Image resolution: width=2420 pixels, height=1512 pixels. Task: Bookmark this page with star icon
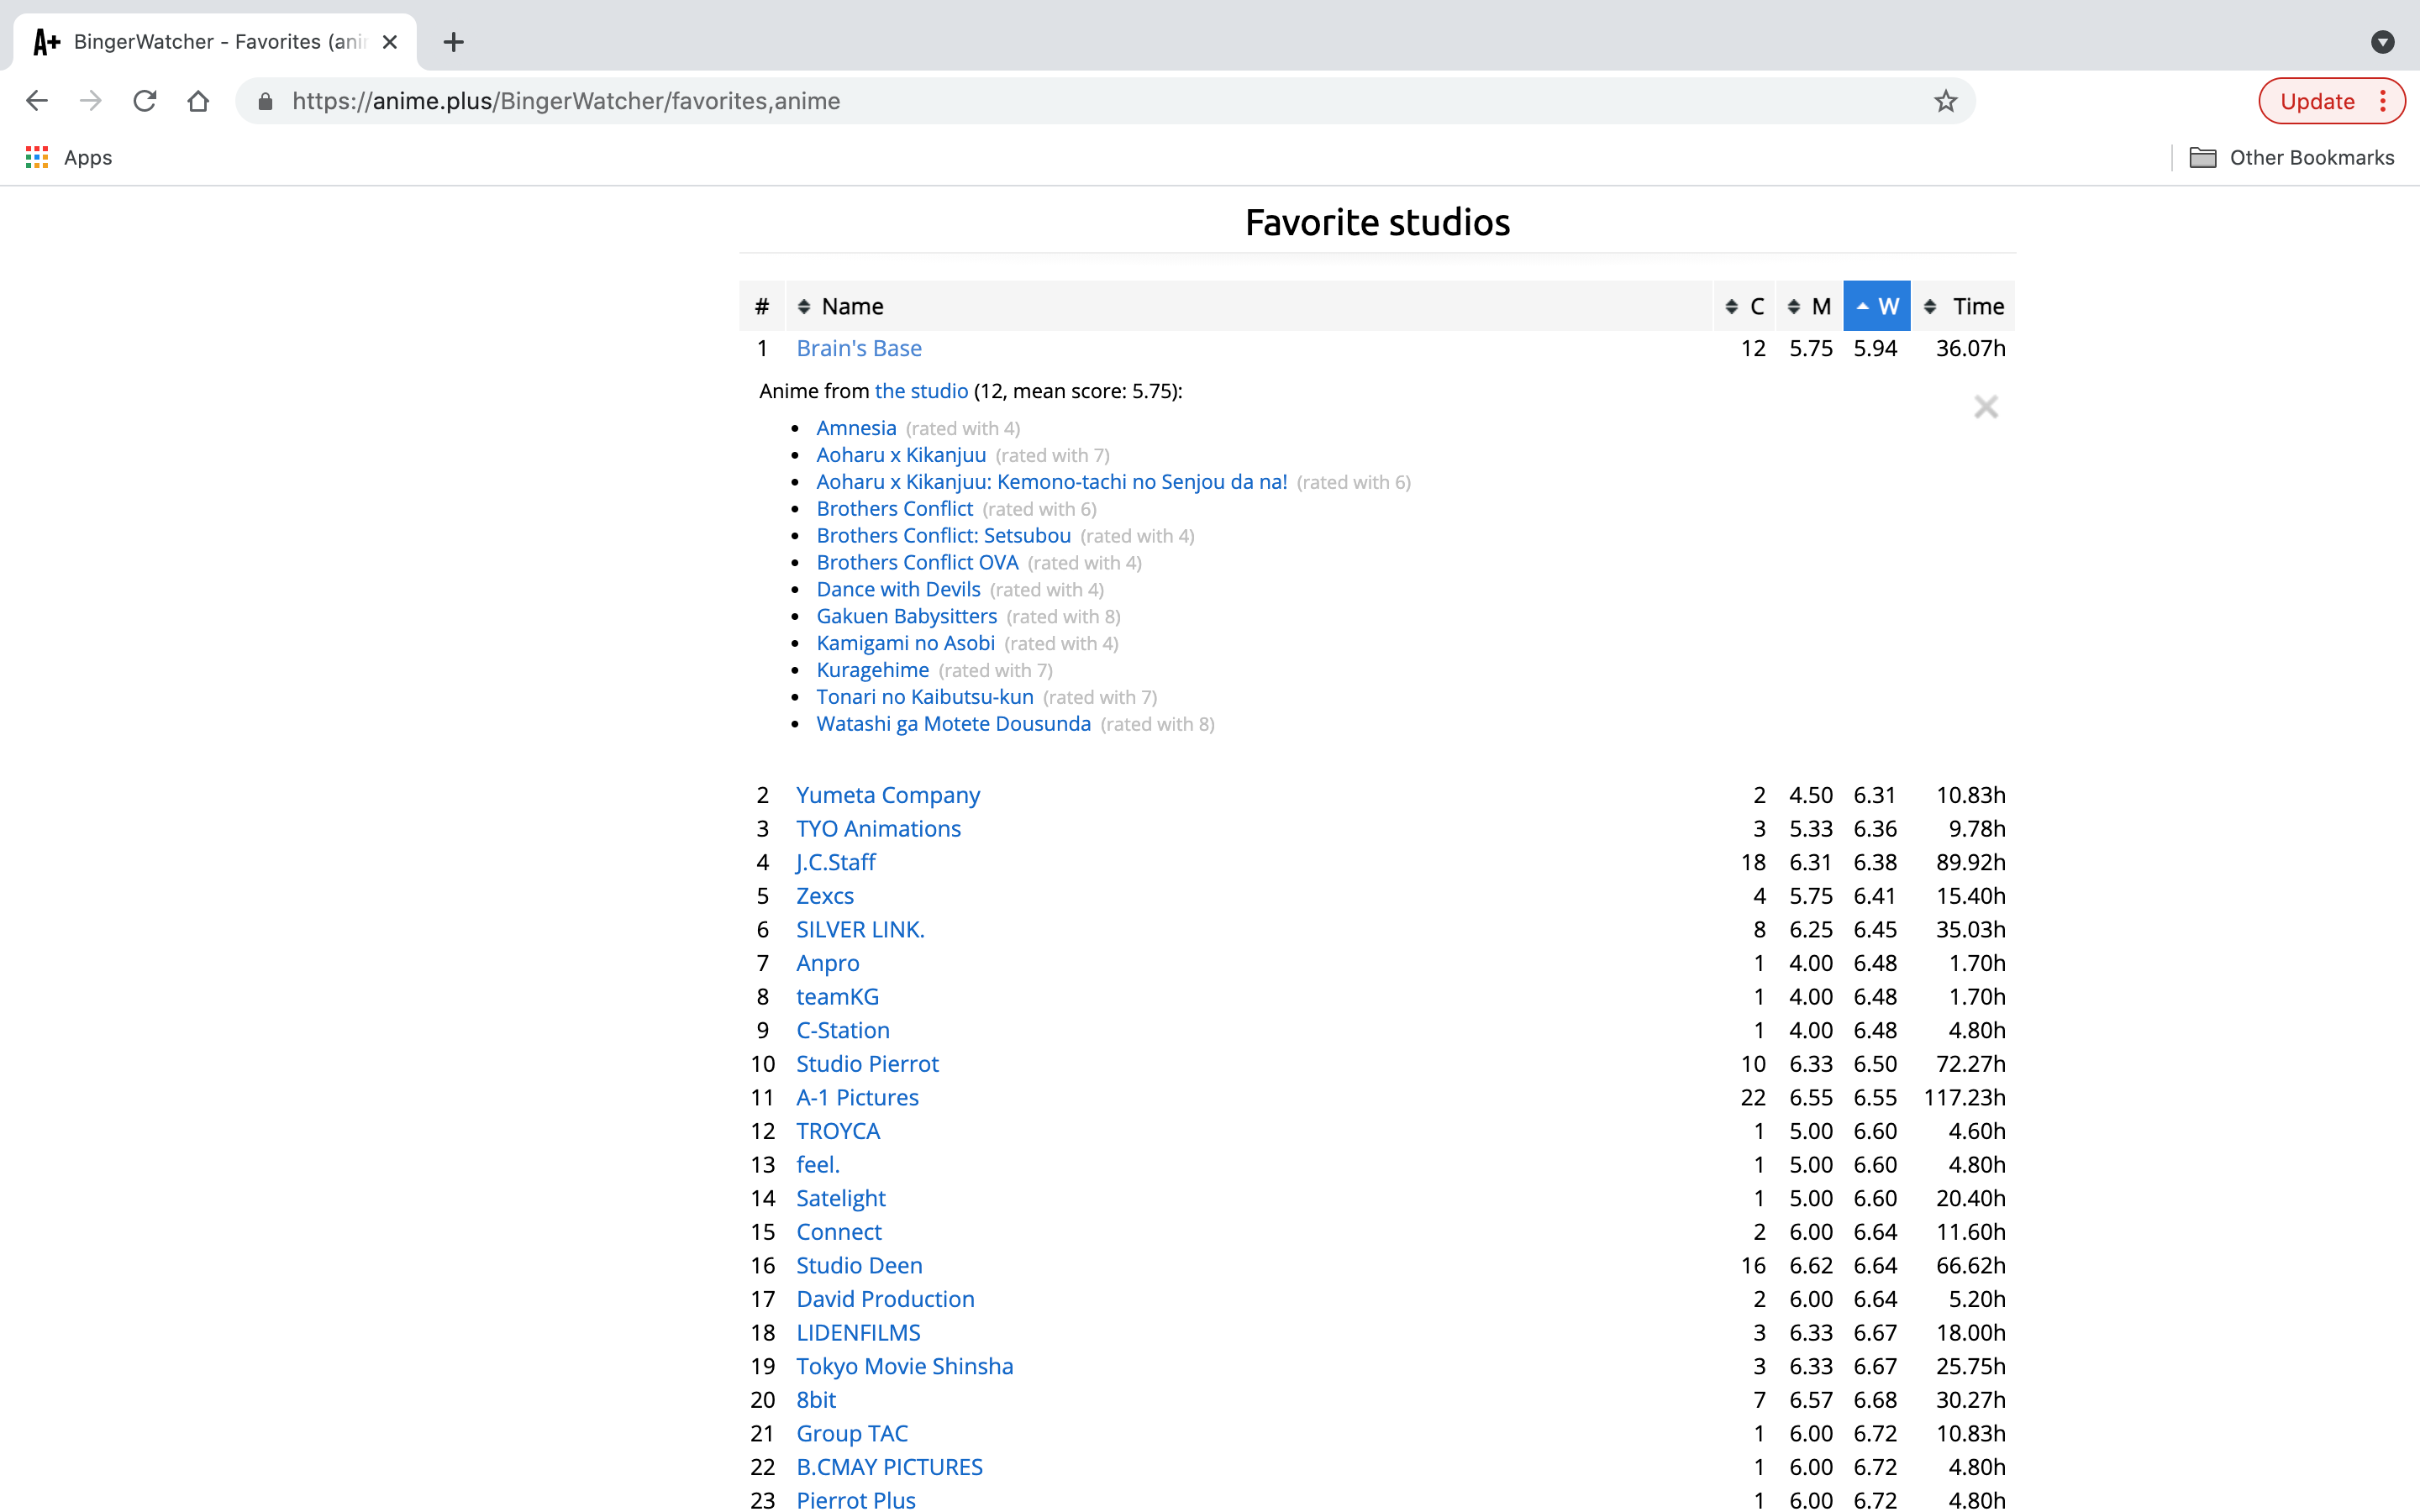(1944, 101)
